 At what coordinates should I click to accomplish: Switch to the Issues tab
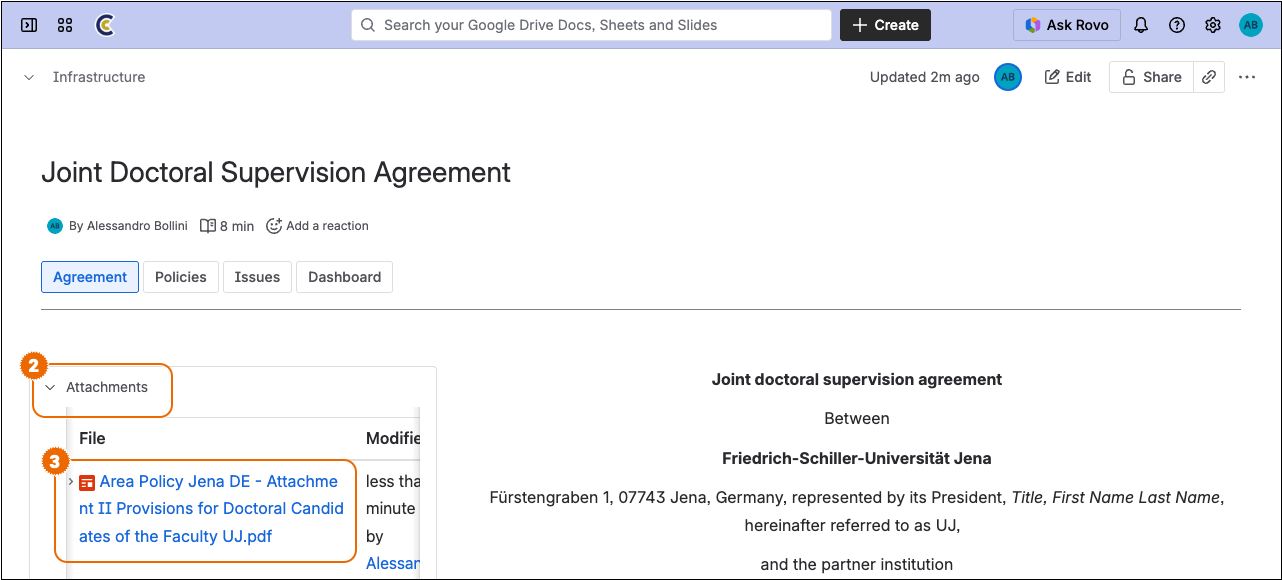[257, 277]
